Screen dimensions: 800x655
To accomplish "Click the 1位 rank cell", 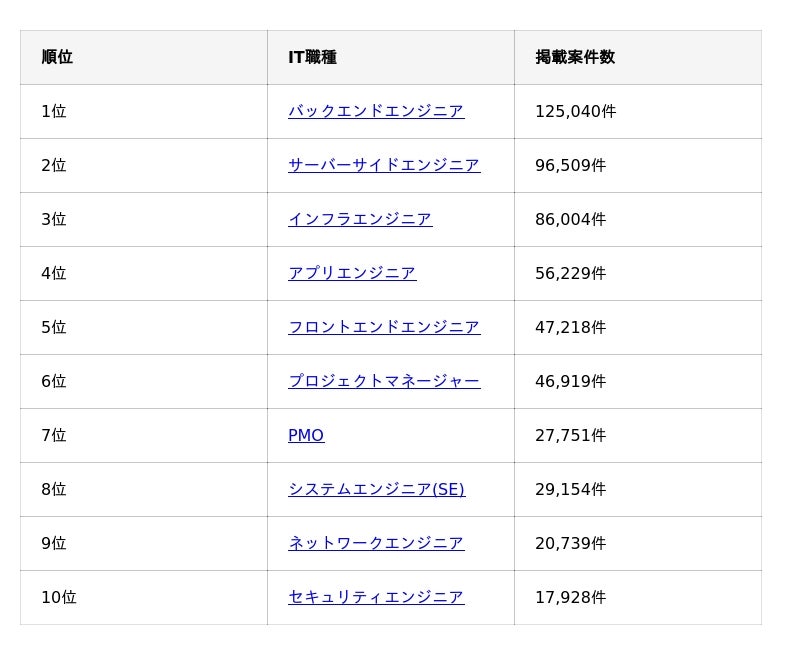I will (54, 111).
